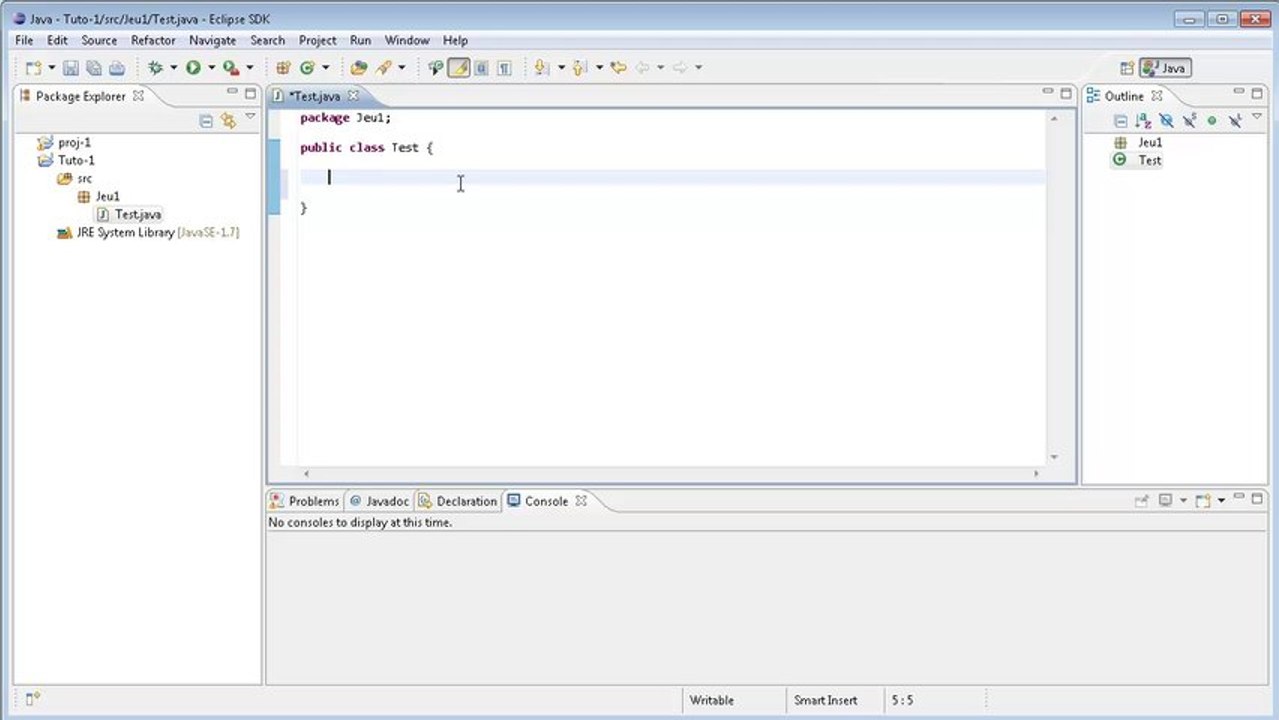Start debugging with the Debug bug icon

point(155,68)
